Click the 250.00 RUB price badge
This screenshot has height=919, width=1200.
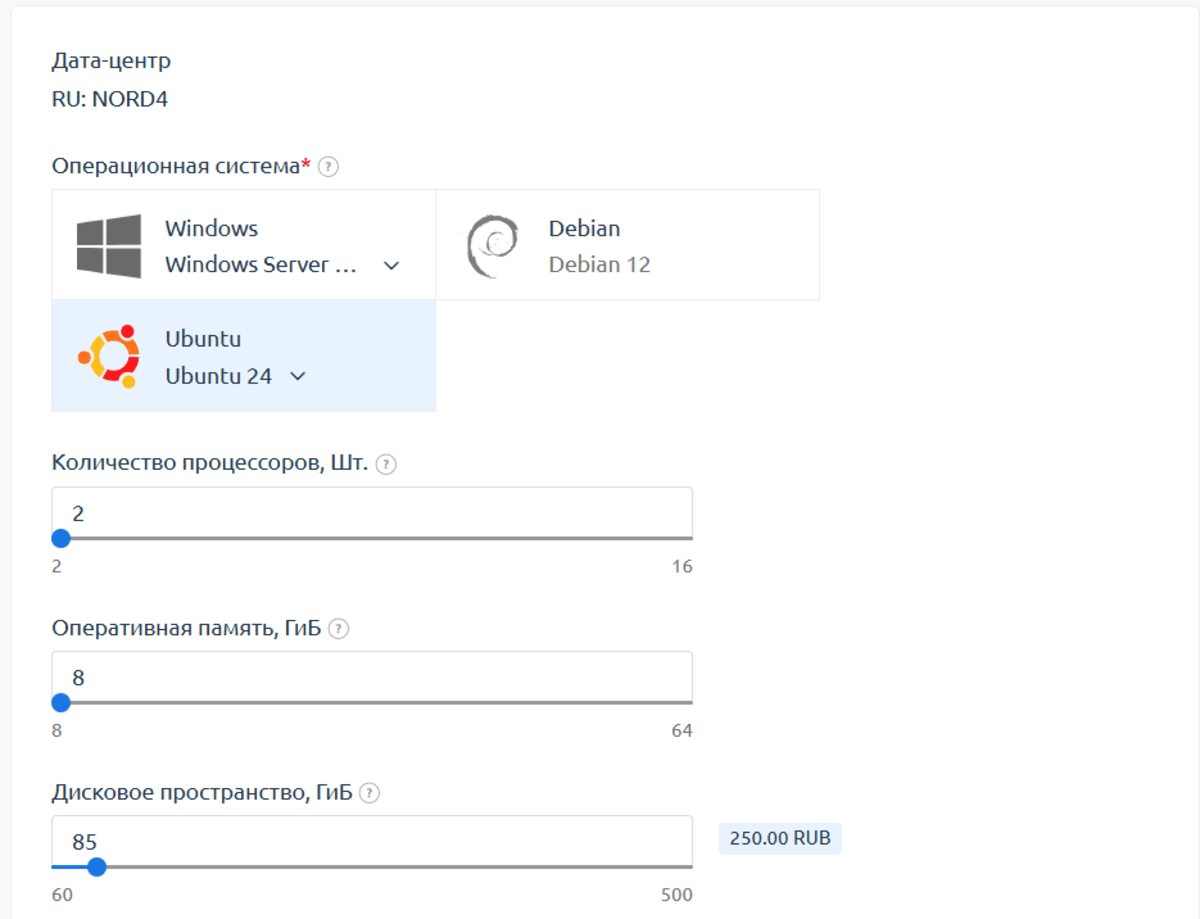point(780,838)
